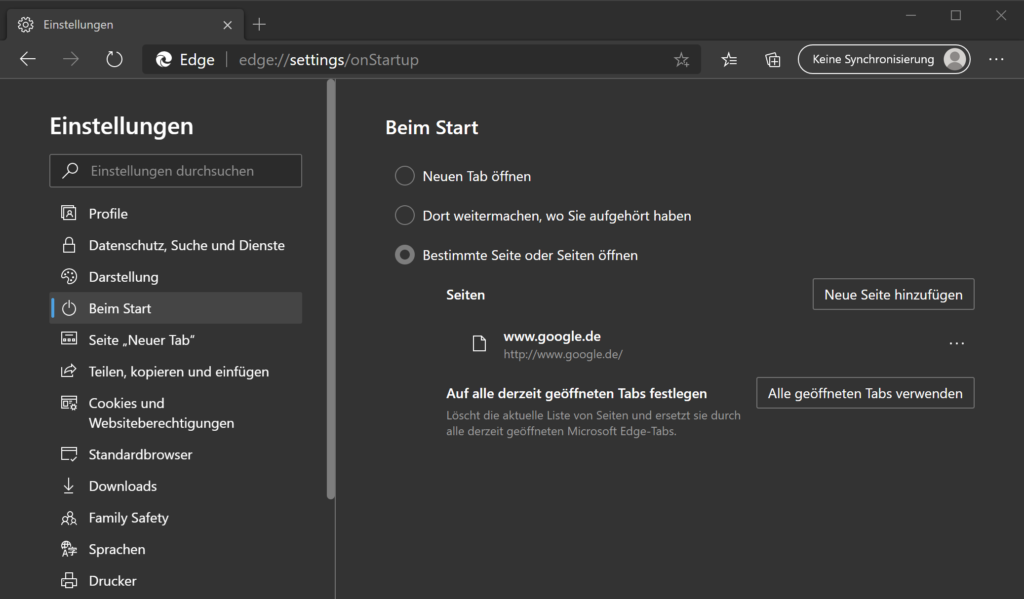This screenshot has width=1024, height=599.
Task: Click the Teilen share icon
Action: [69, 371]
